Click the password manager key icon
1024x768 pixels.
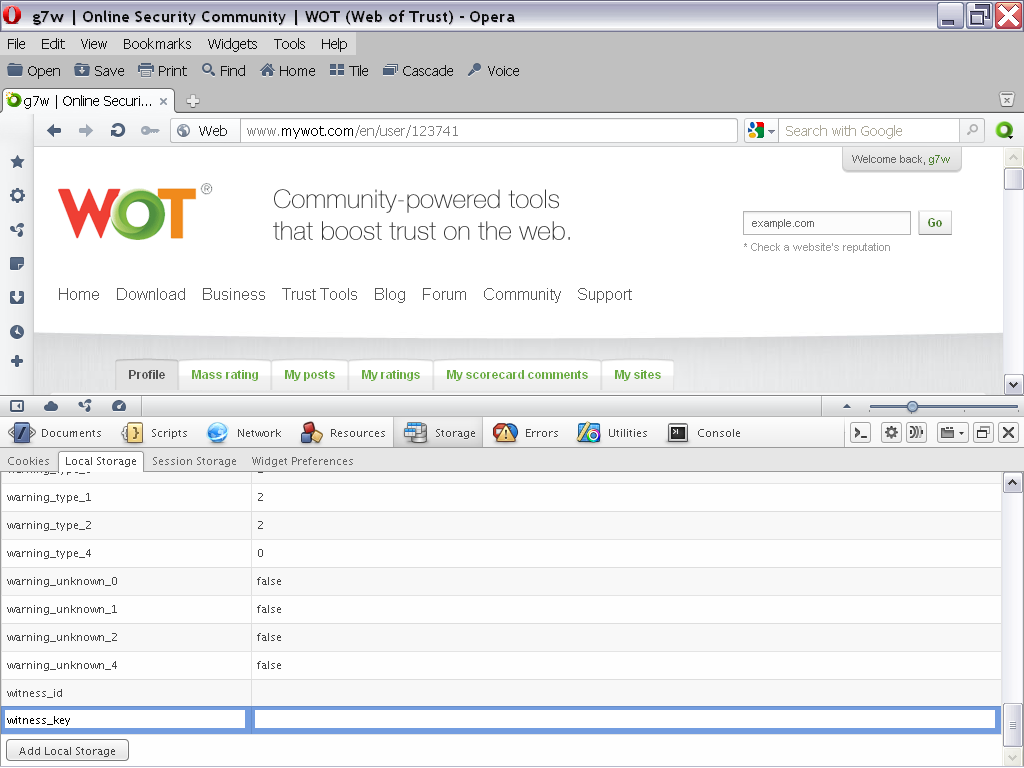click(150, 131)
